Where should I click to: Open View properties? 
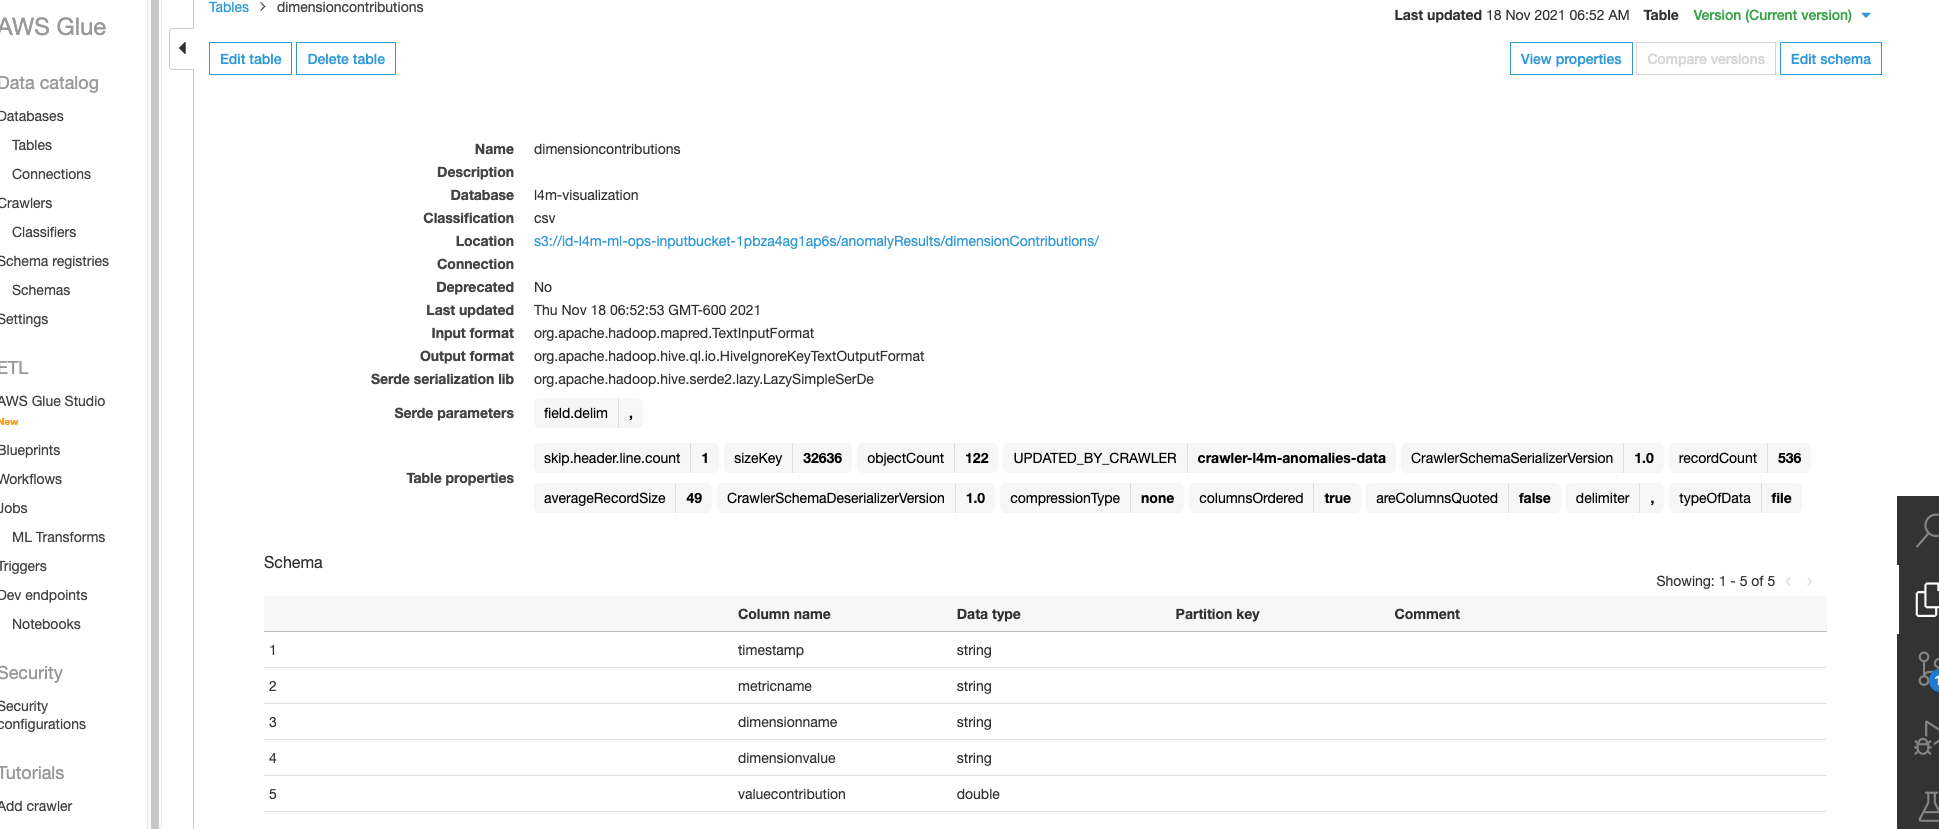[1570, 59]
